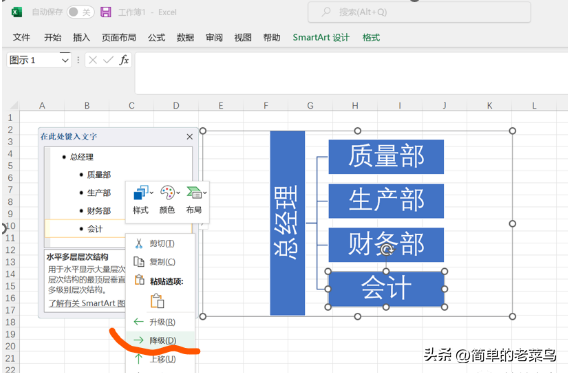Image resolution: width=568 pixels, height=373 pixels.
Task: Click the fx insert function icon
Action: pyautogui.click(x=124, y=60)
